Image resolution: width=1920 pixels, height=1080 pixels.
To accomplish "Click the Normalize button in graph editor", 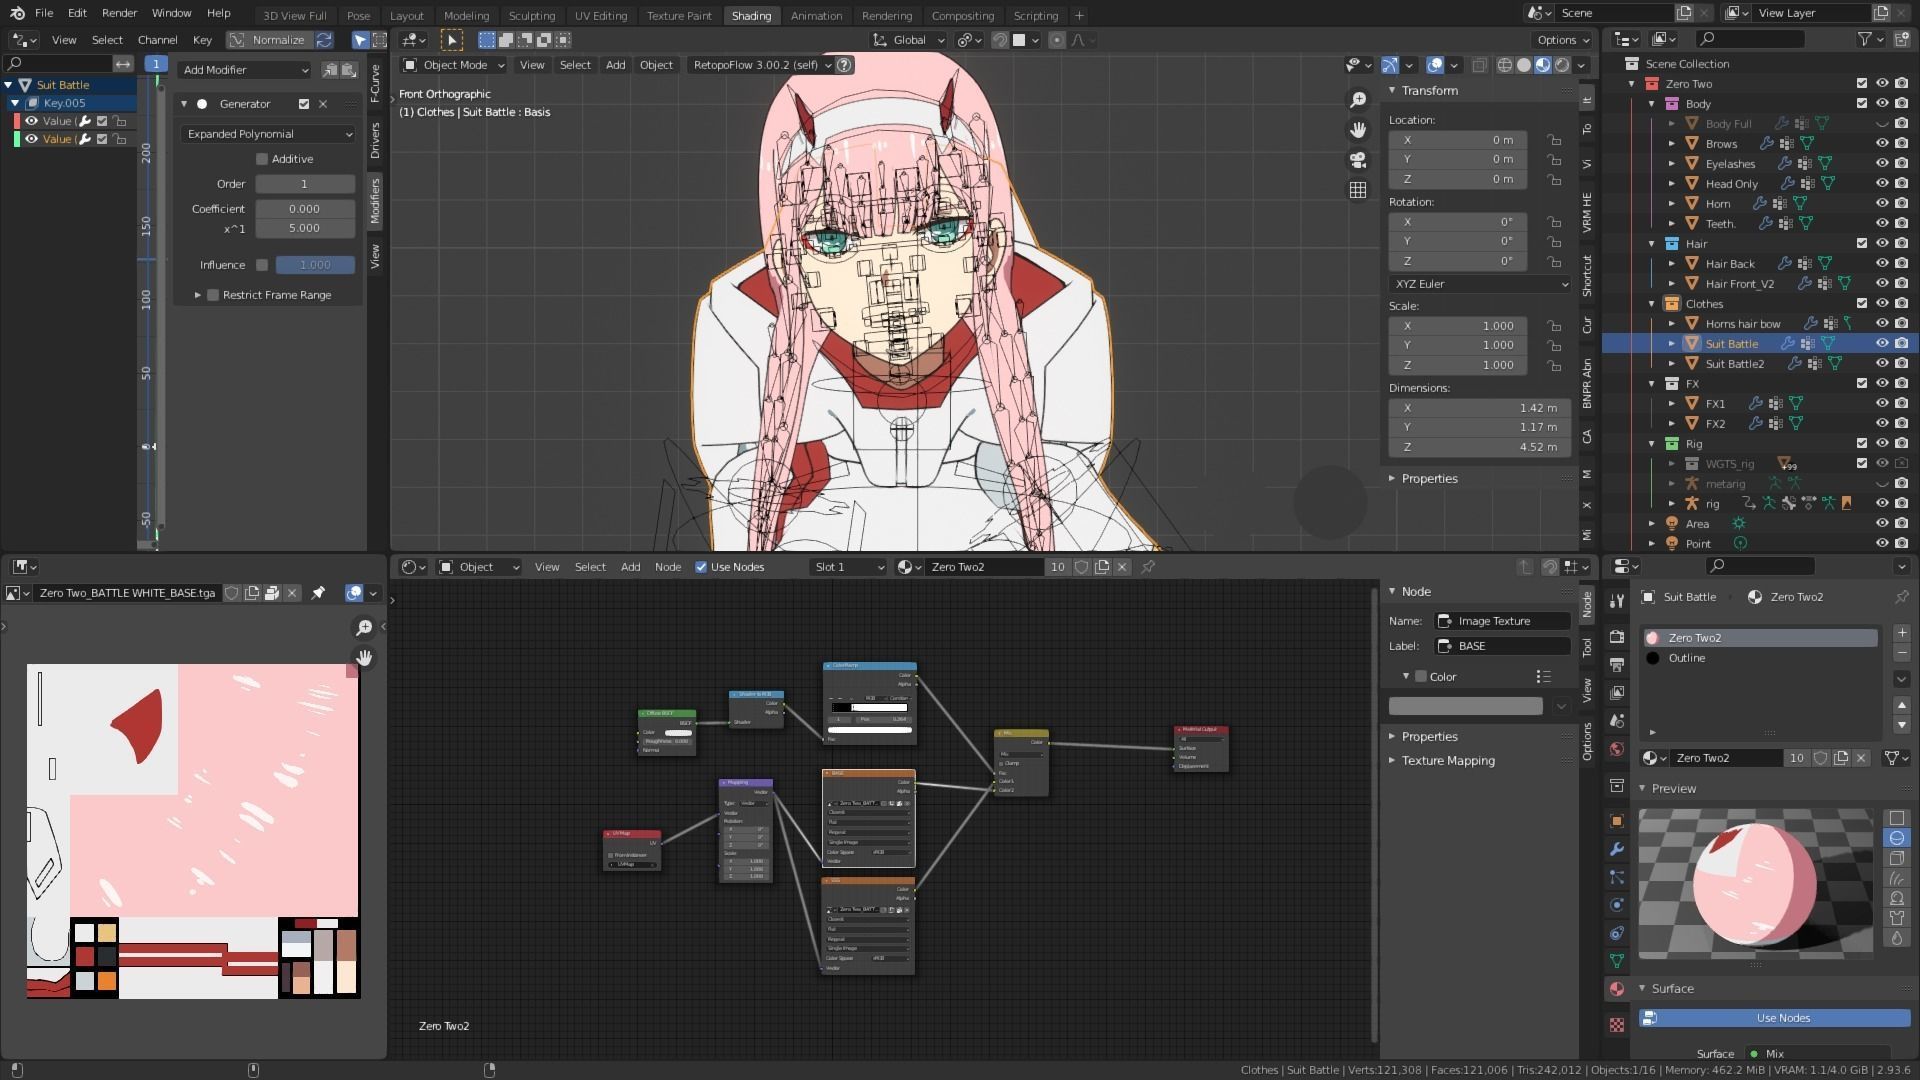I will (x=269, y=40).
